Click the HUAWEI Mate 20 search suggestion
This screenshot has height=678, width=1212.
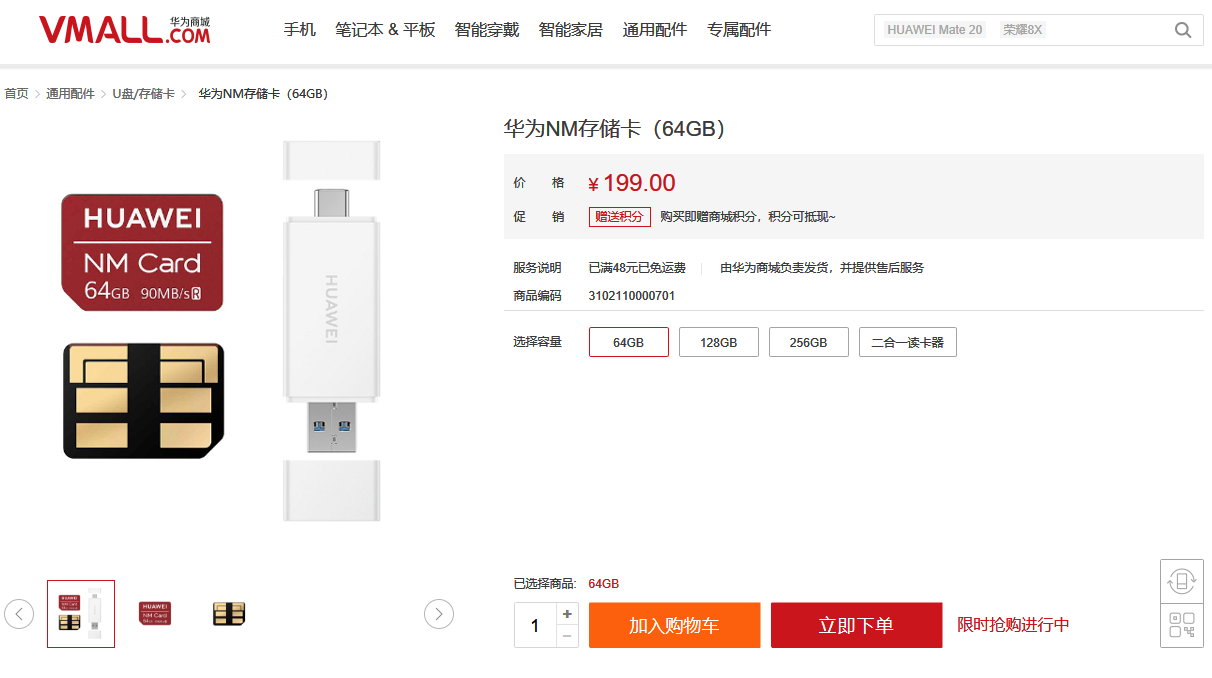coord(932,29)
